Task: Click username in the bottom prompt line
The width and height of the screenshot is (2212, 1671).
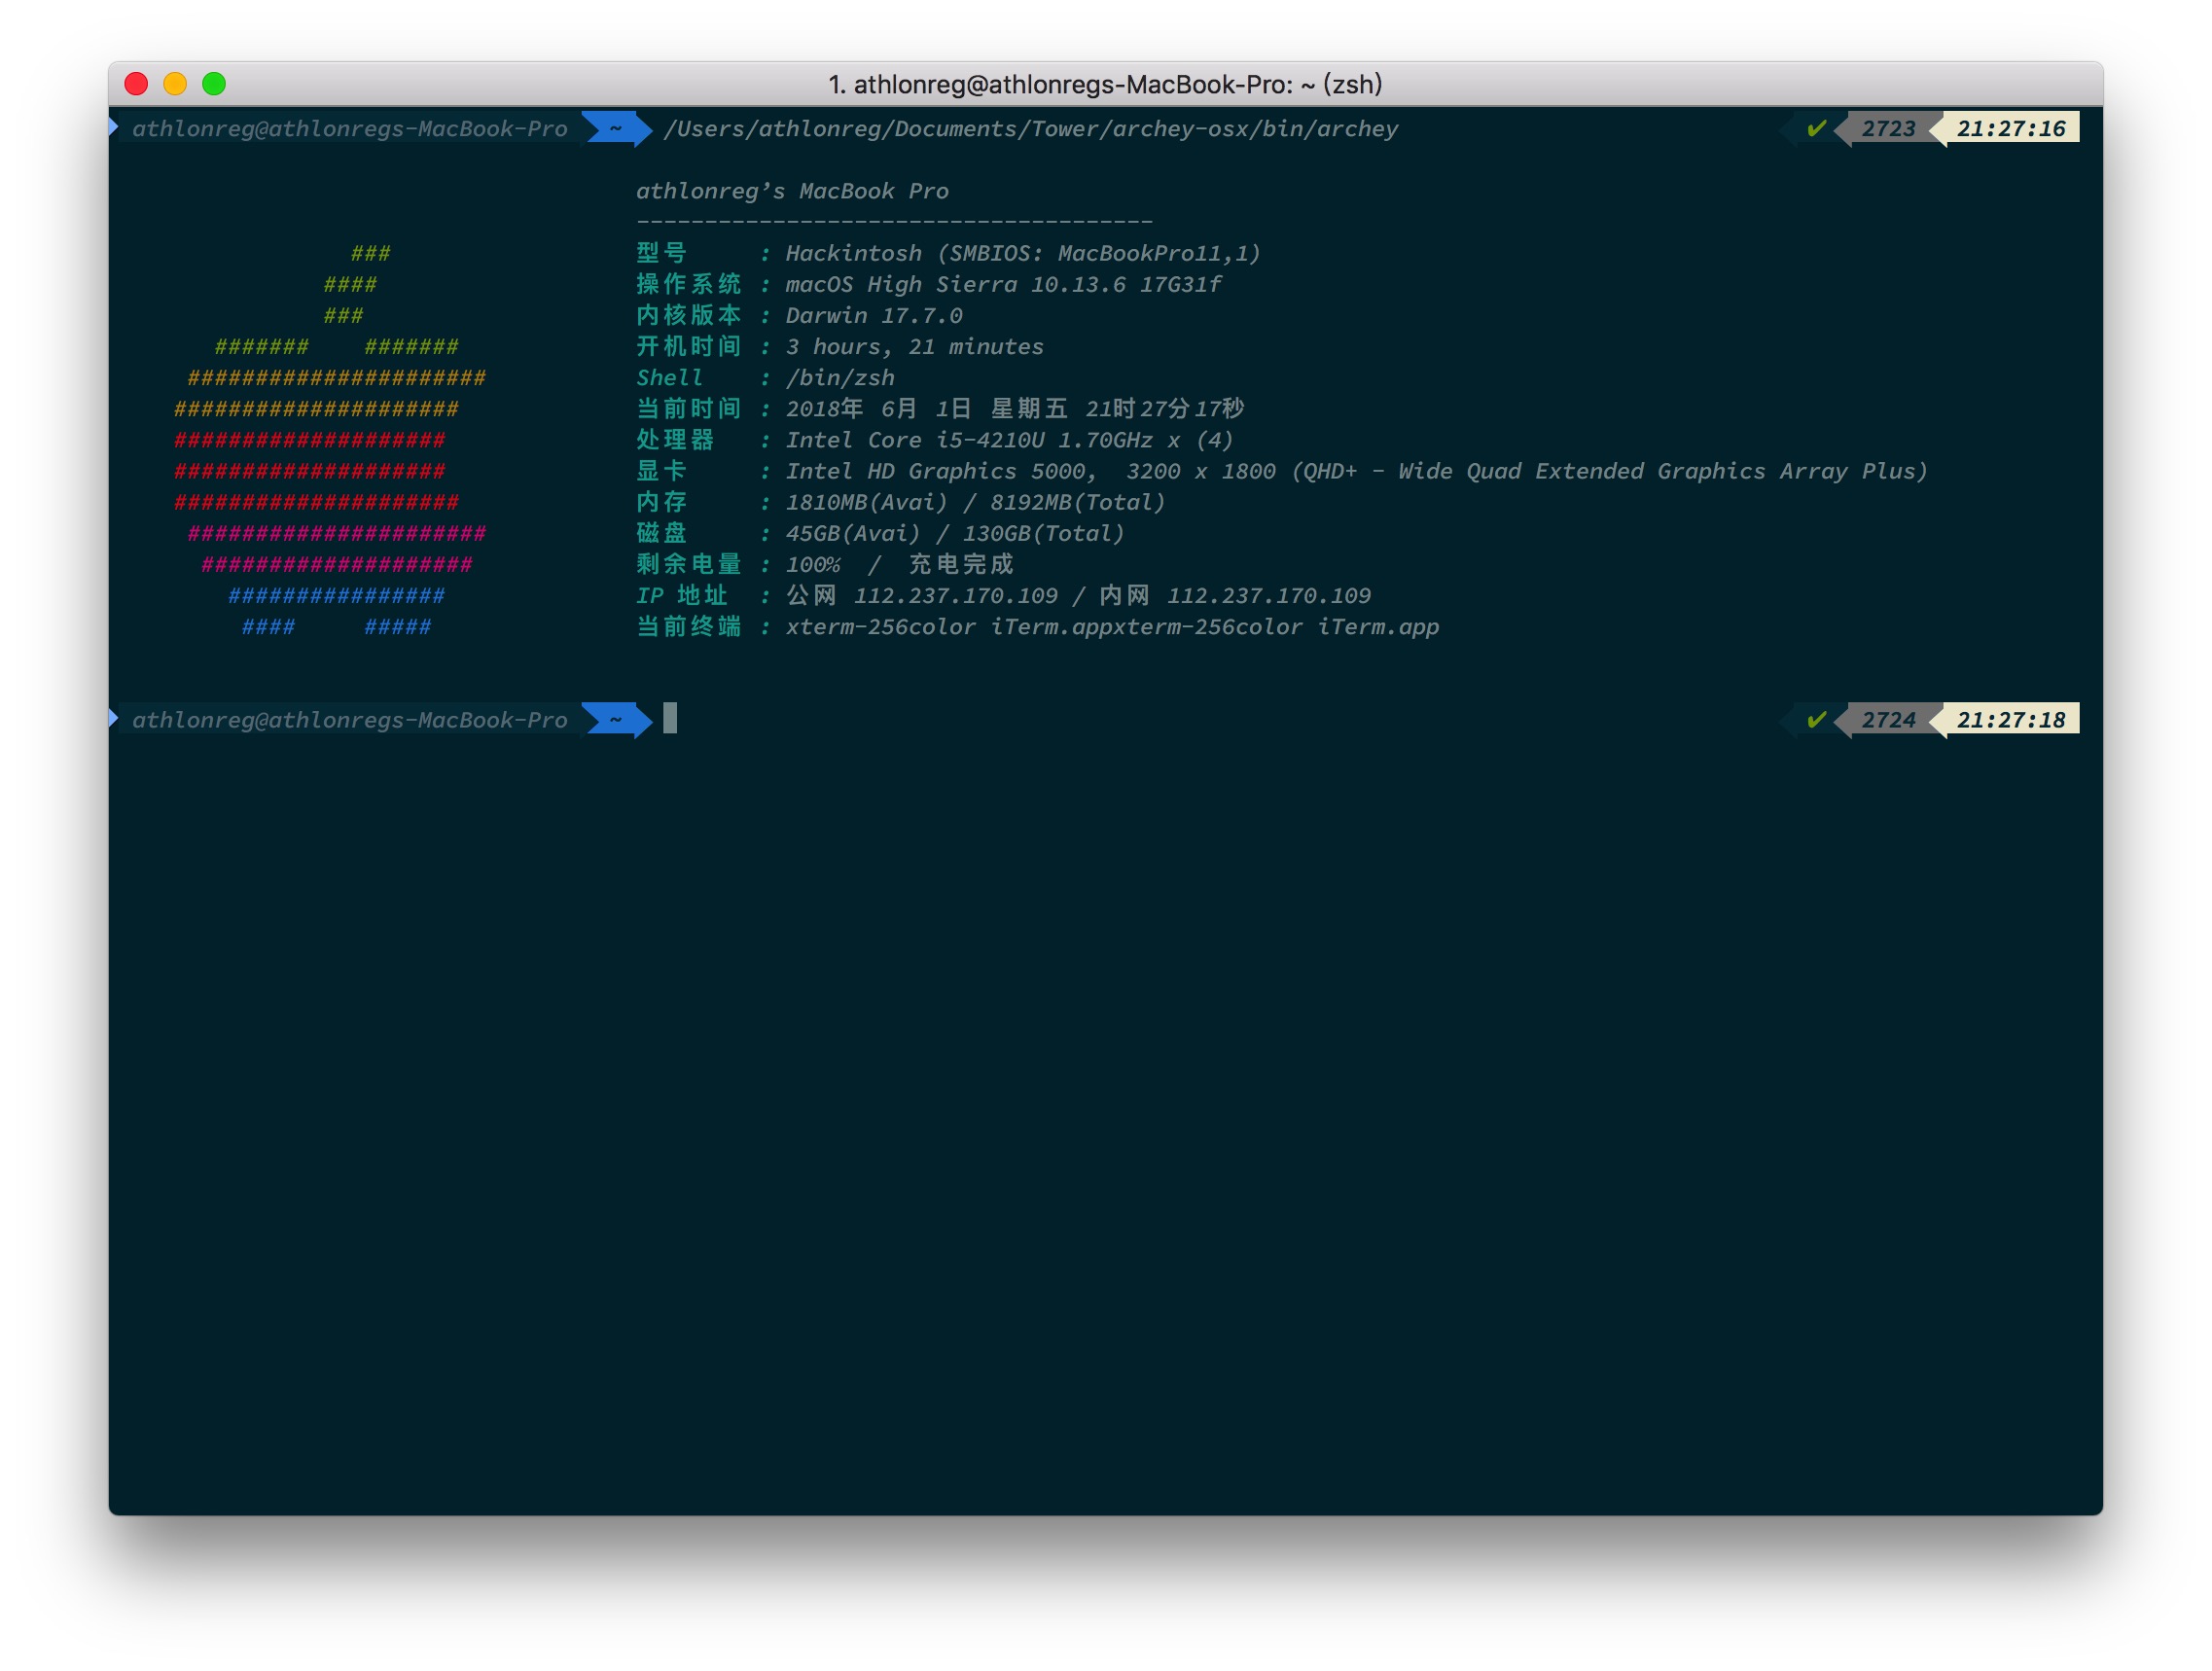Action: click(x=349, y=720)
